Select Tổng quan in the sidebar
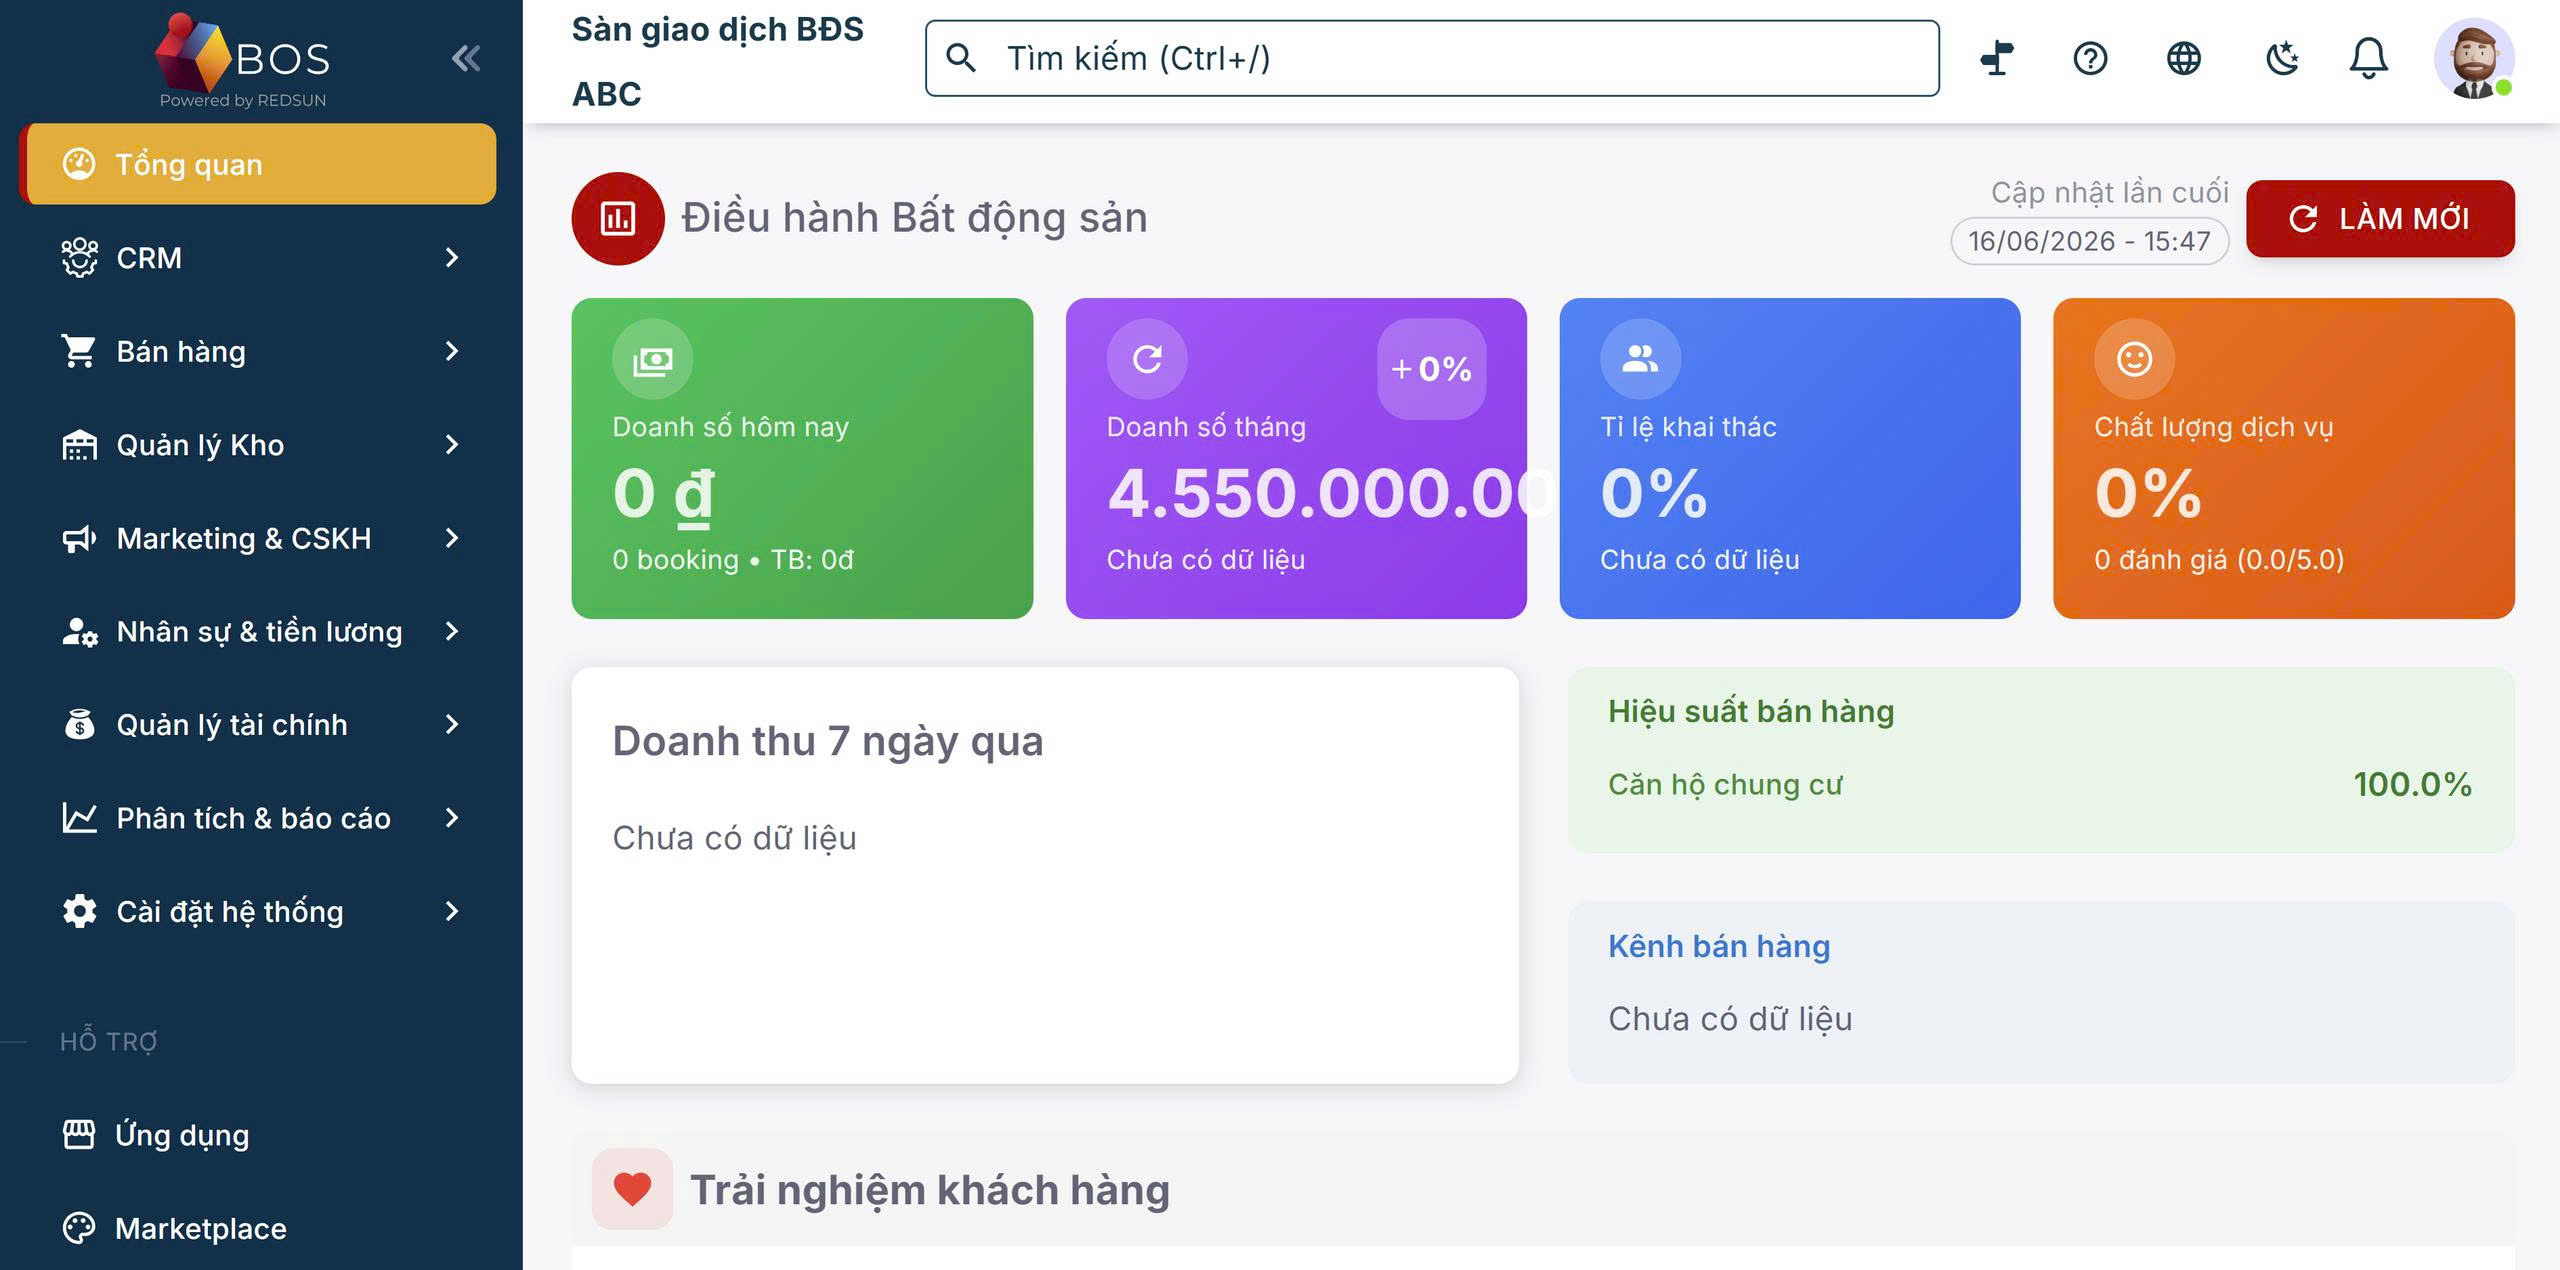This screenshot has height=1270, width=2560. (258, 164)
